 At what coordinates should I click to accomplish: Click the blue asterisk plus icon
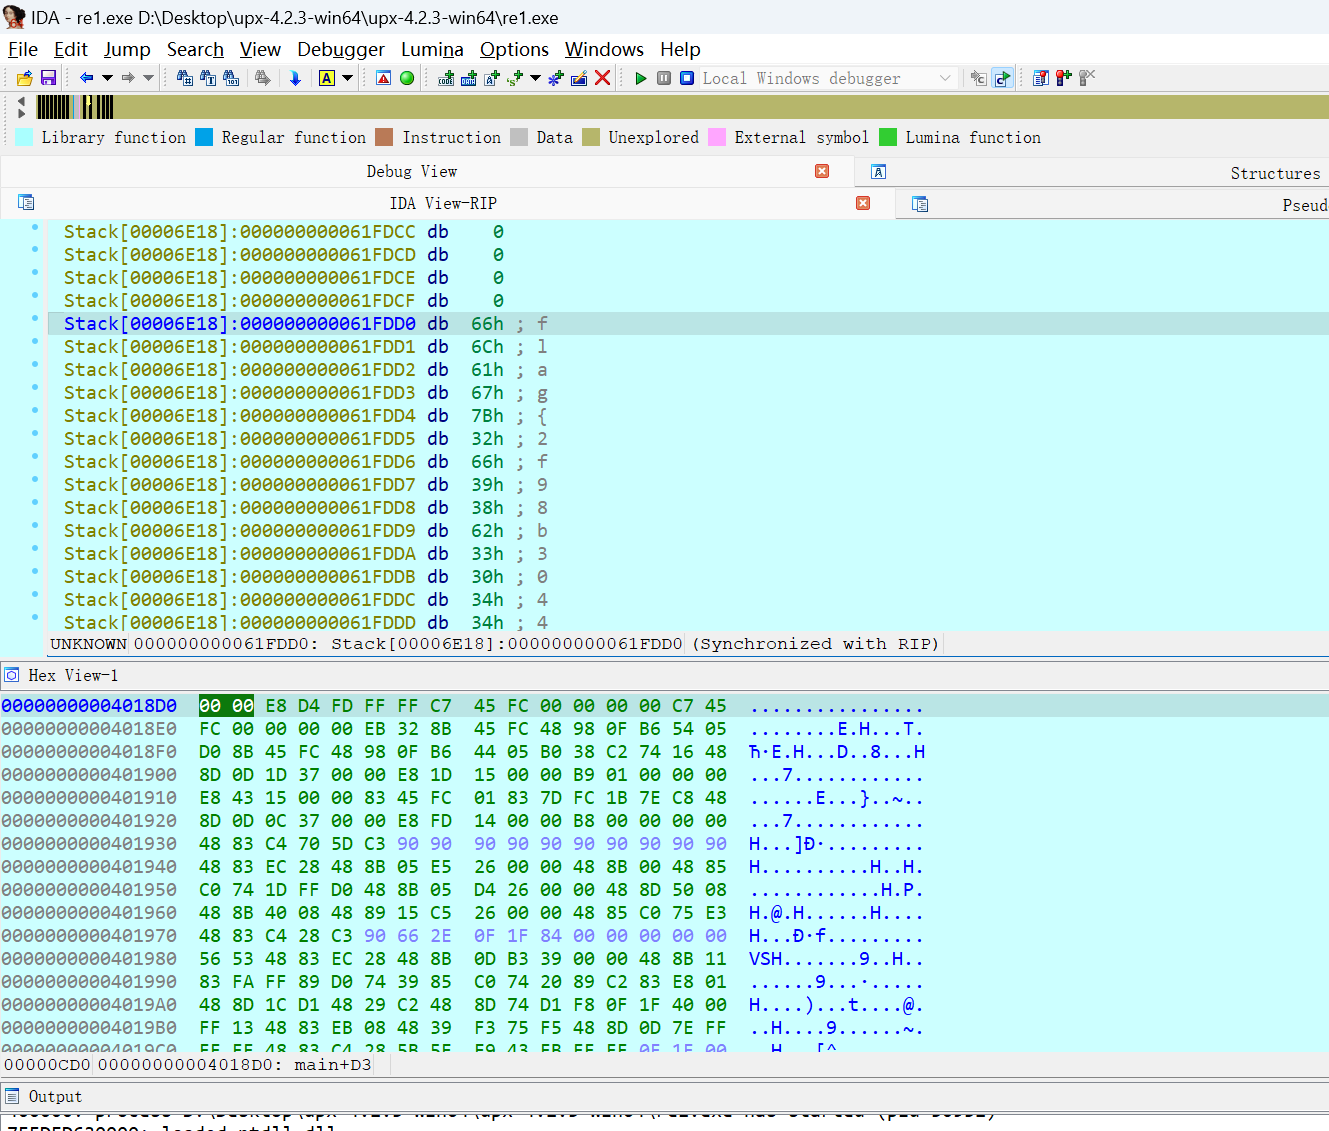[556, 78]
